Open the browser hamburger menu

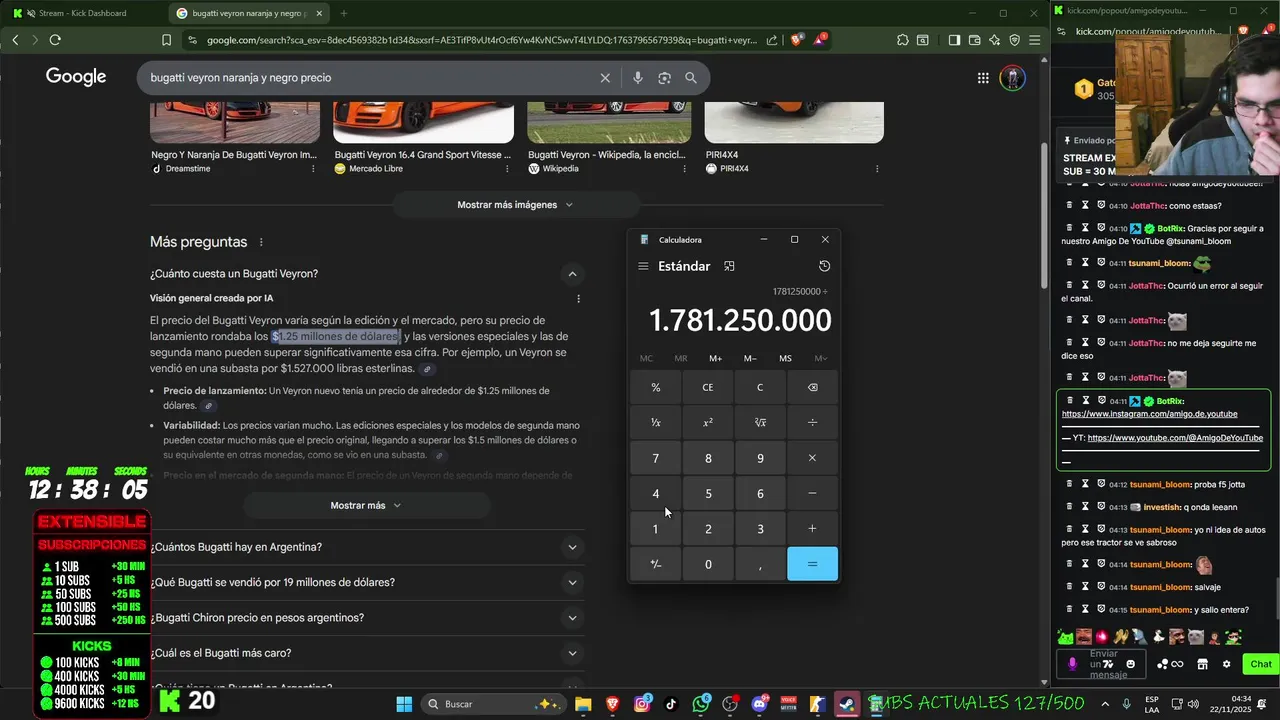pyautogui.click(x=1034, y=40)
